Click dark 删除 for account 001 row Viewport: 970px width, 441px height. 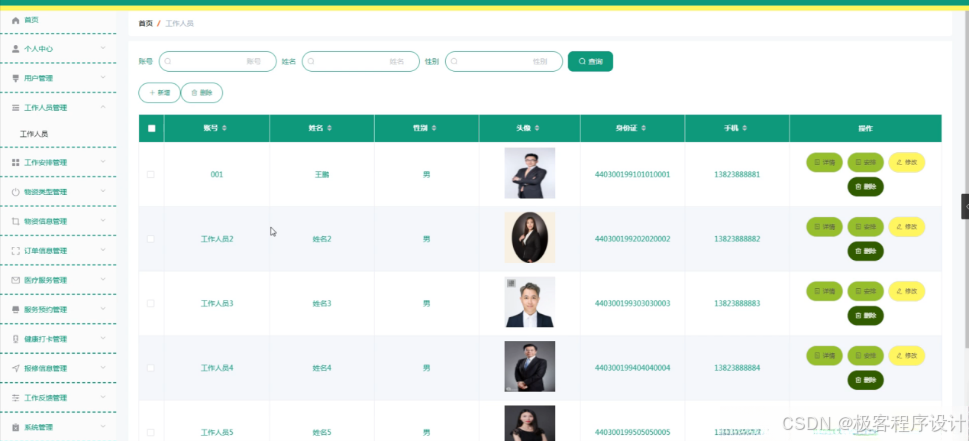tap(865, 187)
